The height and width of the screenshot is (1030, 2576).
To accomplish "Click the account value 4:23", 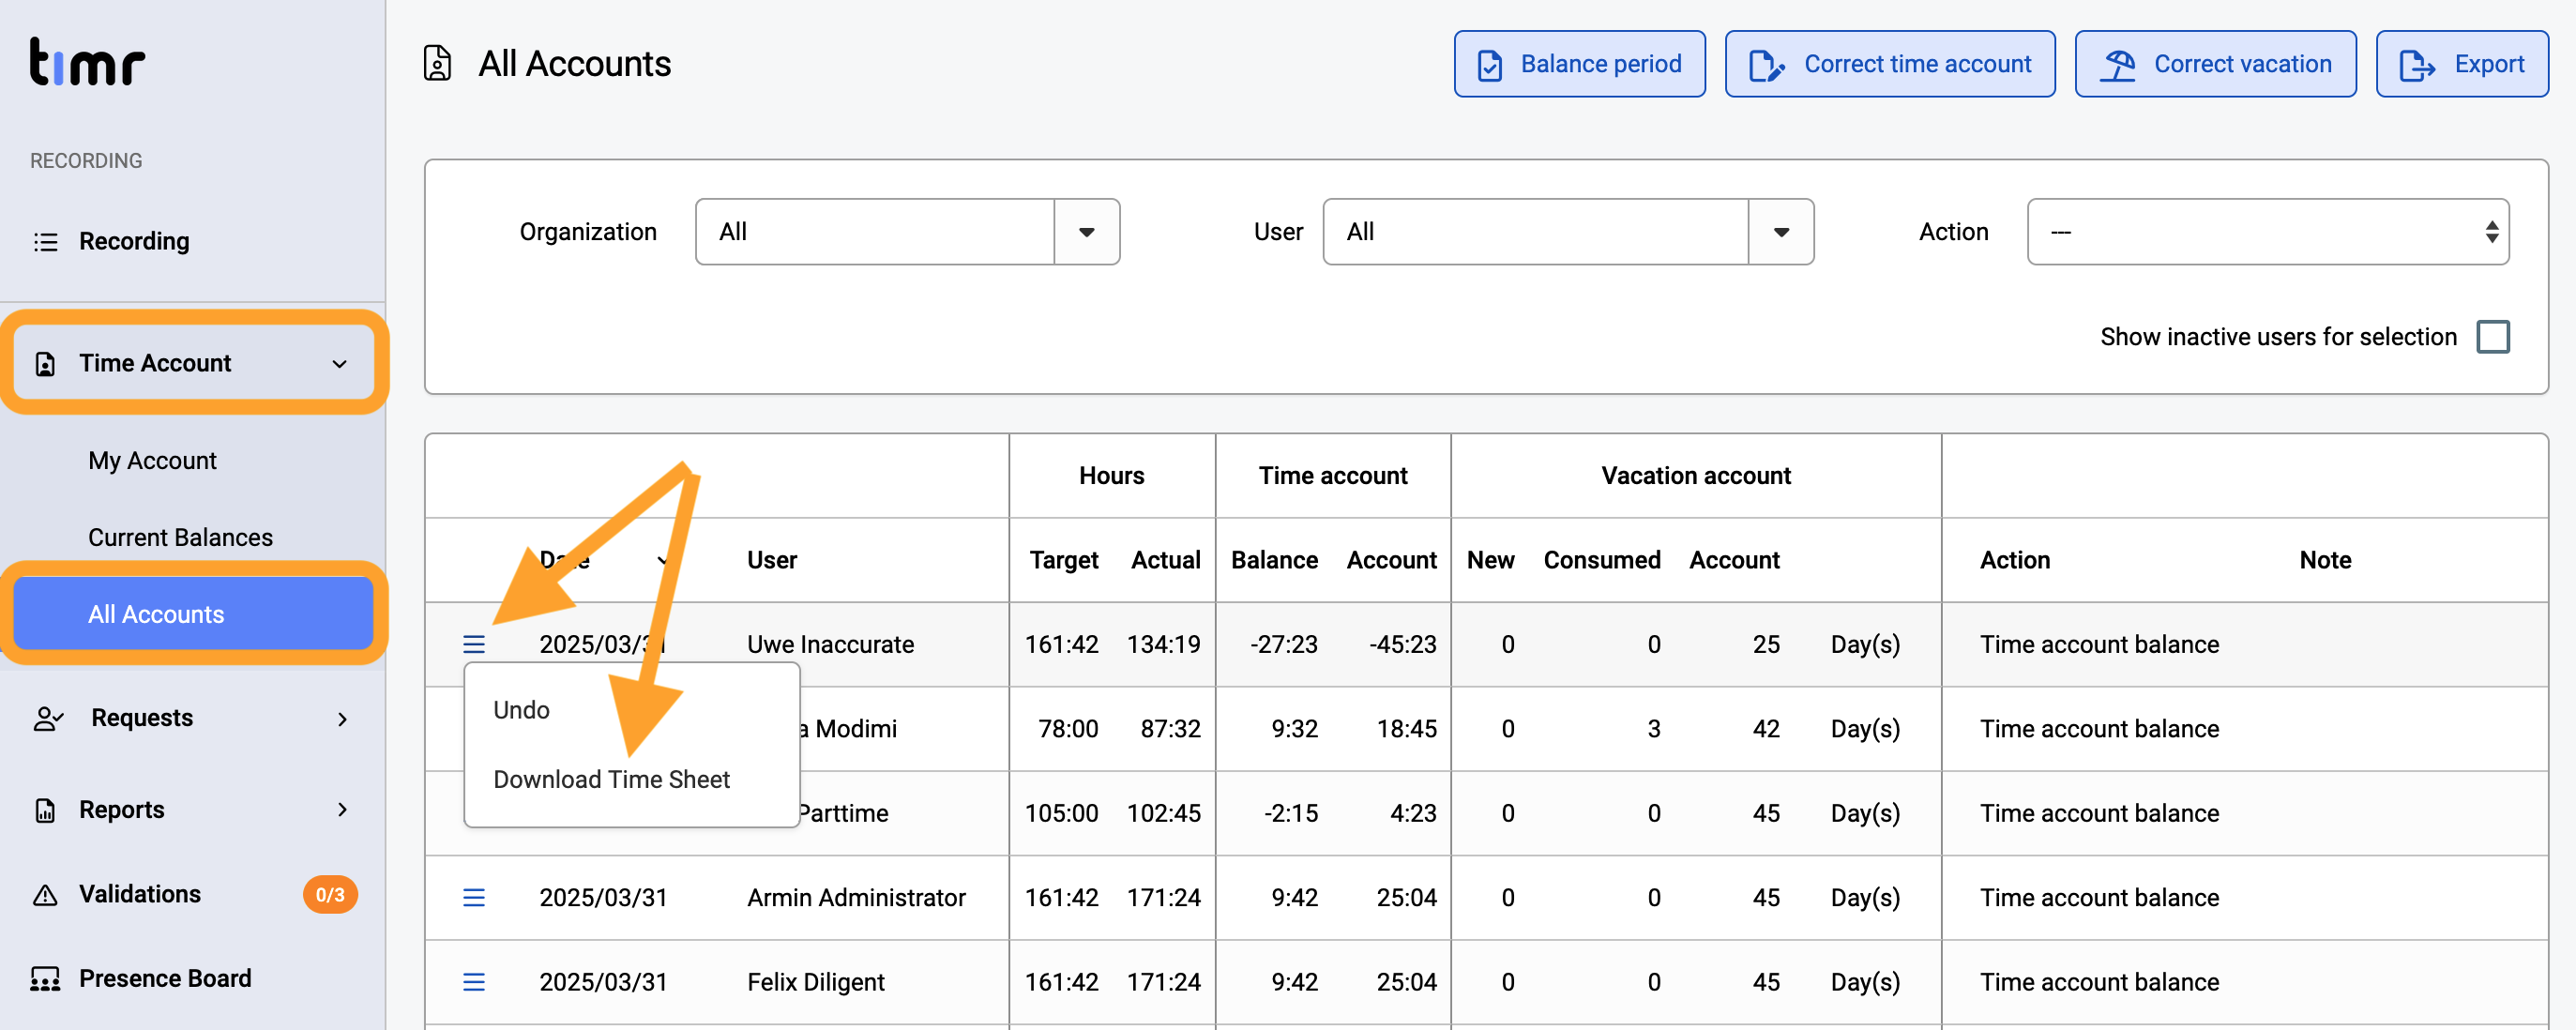I will [1413, 814].
